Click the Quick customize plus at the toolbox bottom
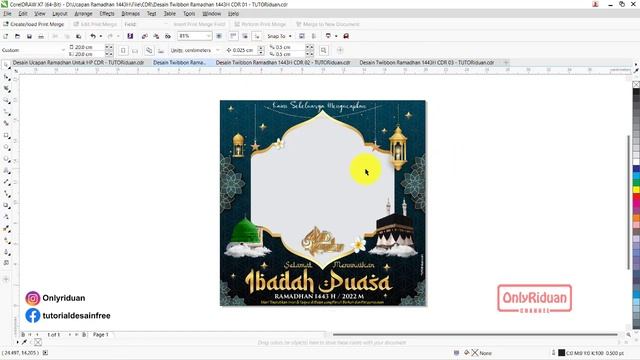The height and width of the screenshot is (360, 640). (6, 279)
